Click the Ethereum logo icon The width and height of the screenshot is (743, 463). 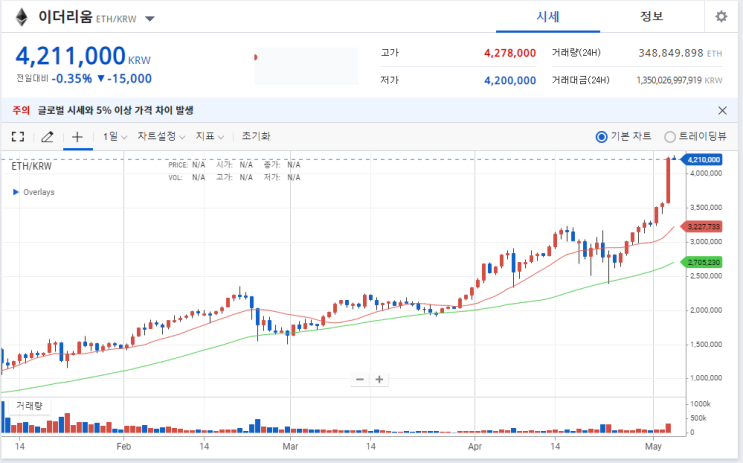pos(21,18)
